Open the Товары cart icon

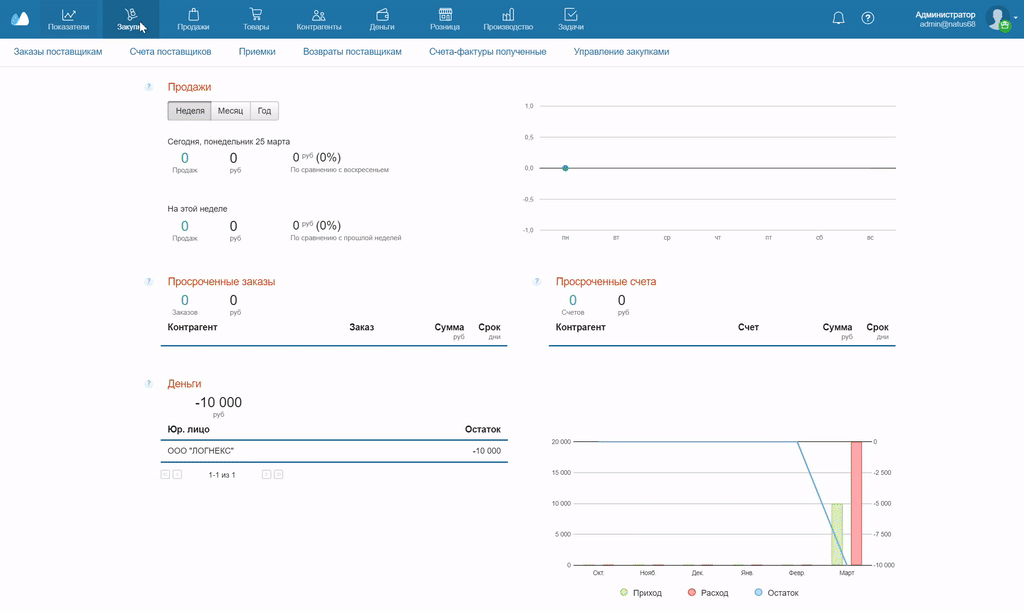tap(256, 16)
